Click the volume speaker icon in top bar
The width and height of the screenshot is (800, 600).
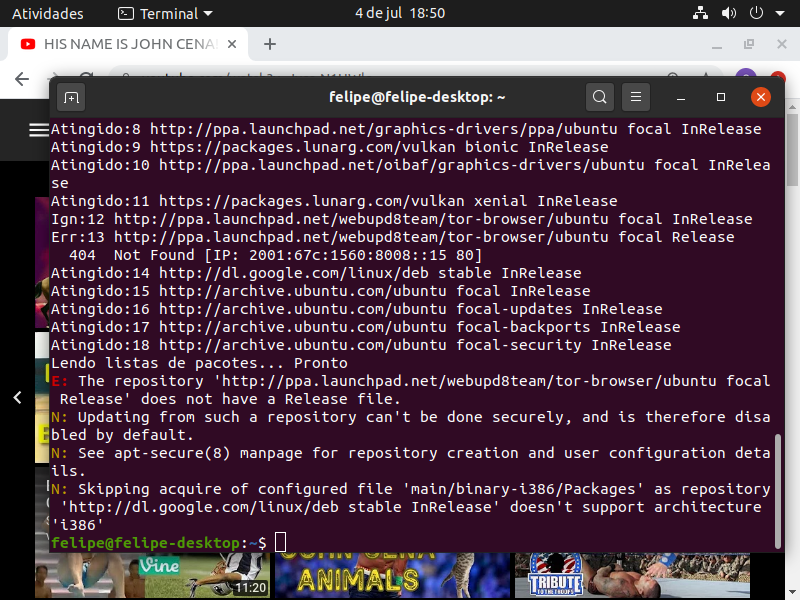tap(729, 13)
